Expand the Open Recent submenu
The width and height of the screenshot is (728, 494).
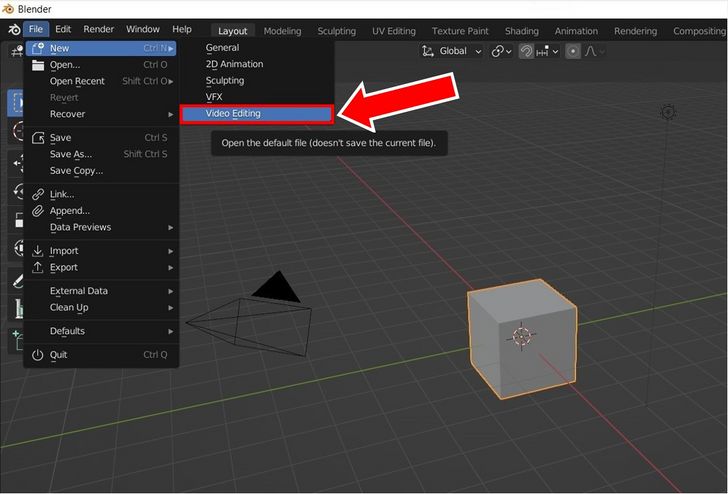(x=101, y=81)
